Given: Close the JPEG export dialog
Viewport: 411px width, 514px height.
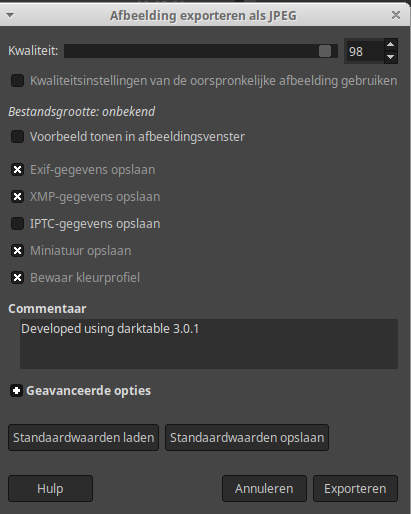Looking at the screenshot, I should 396,15.
